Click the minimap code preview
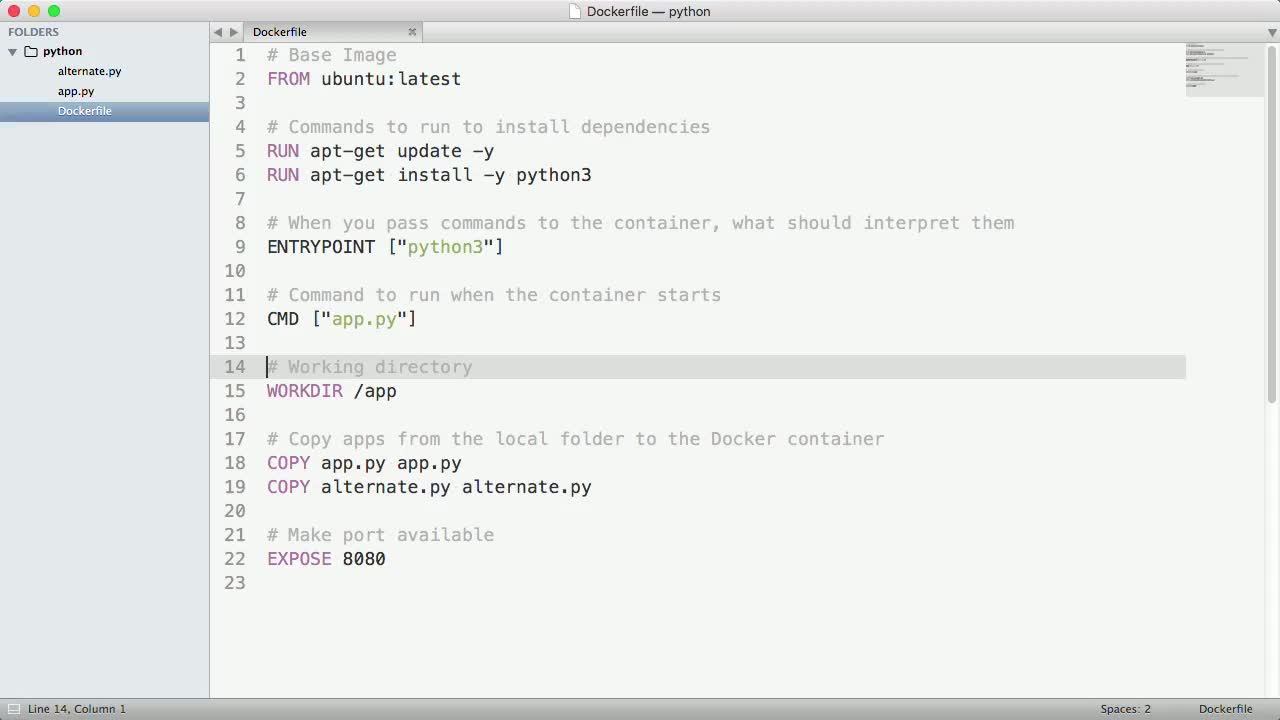Image resolution: width=1280 pixels, height=720 pixels. coord(1224,69)
